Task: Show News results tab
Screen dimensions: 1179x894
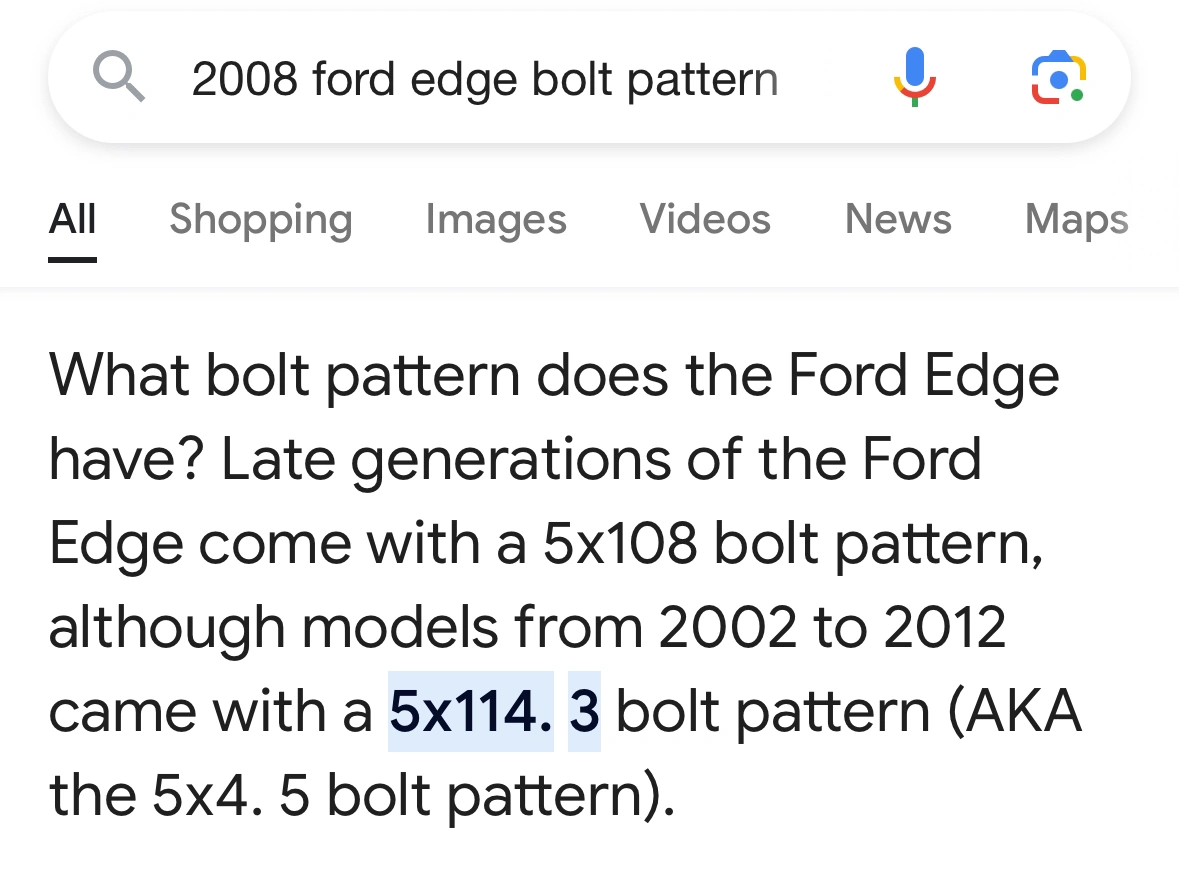Action: tap(897, 219)
